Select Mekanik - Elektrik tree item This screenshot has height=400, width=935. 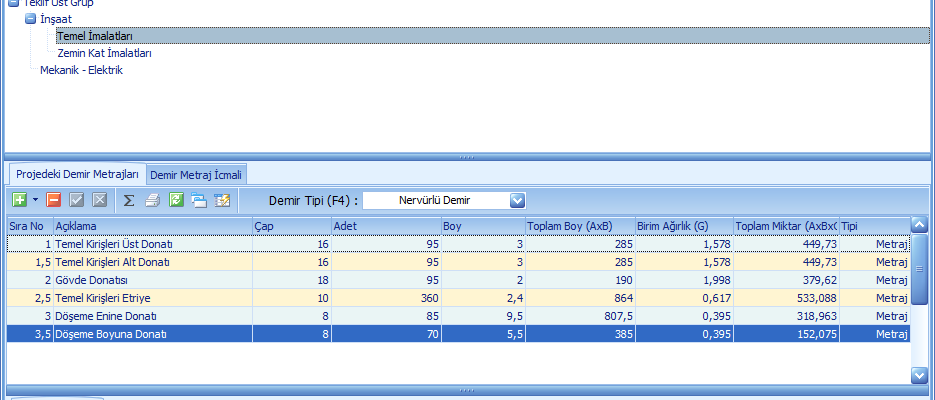pos(81,70)
